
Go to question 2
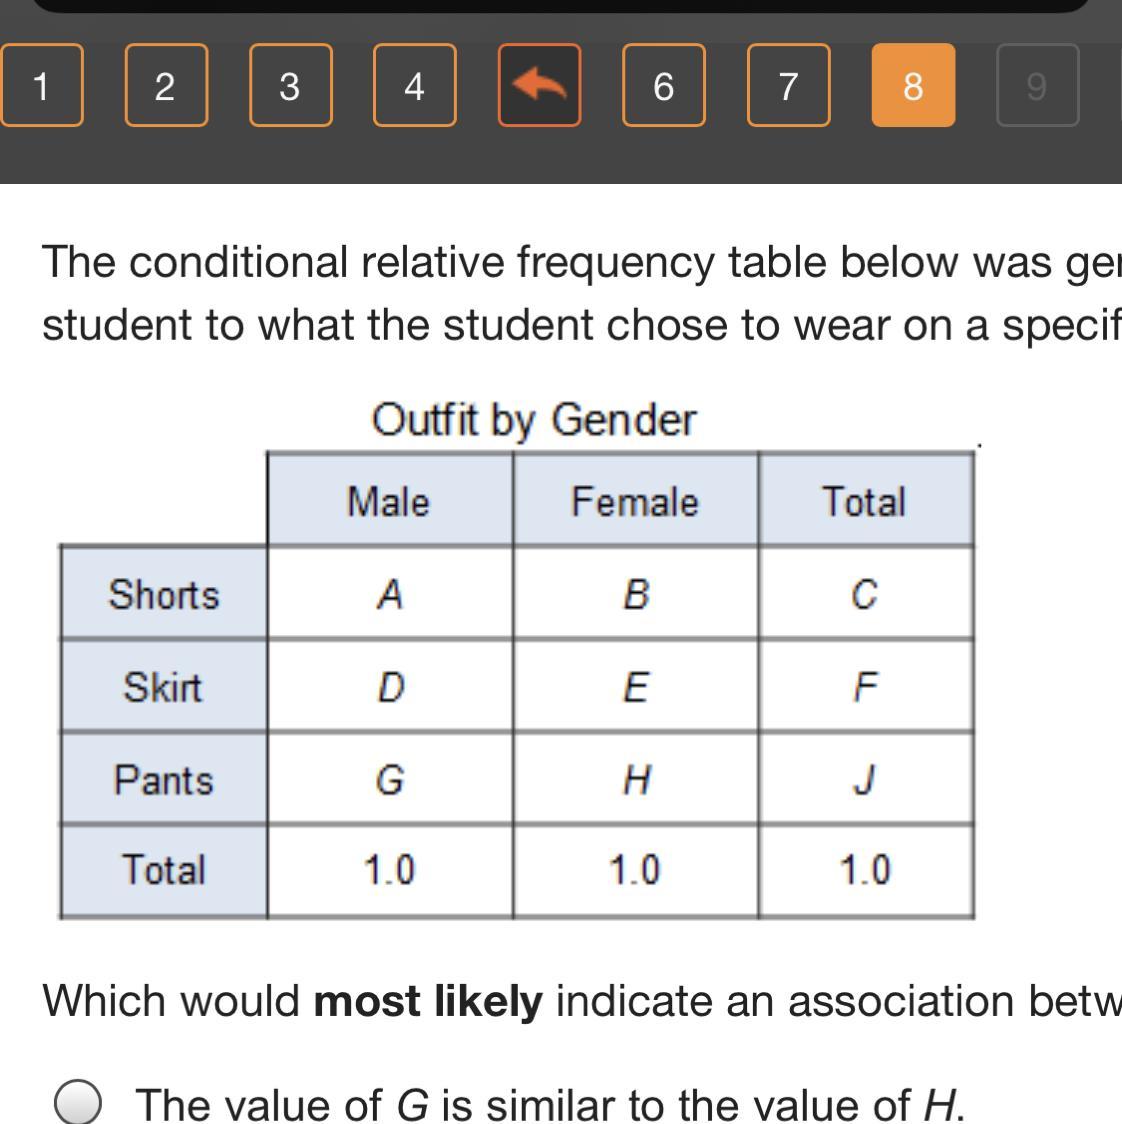(x=166, y=86)
